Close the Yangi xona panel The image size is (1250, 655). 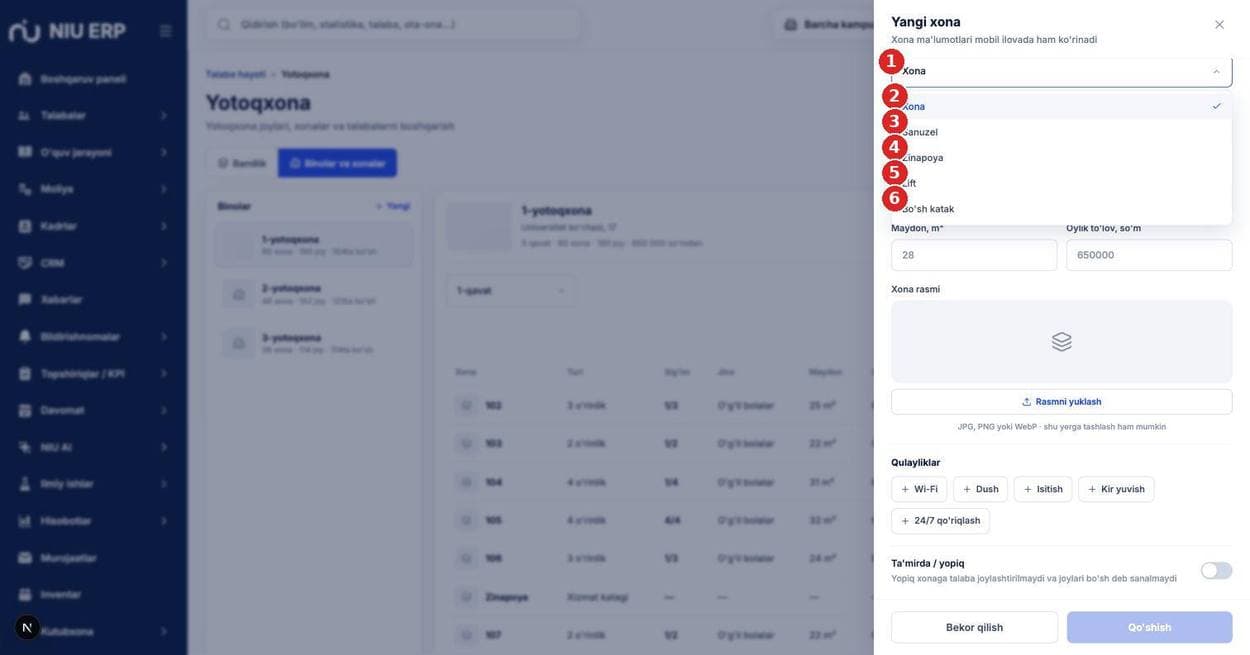tap(1219, 25)
